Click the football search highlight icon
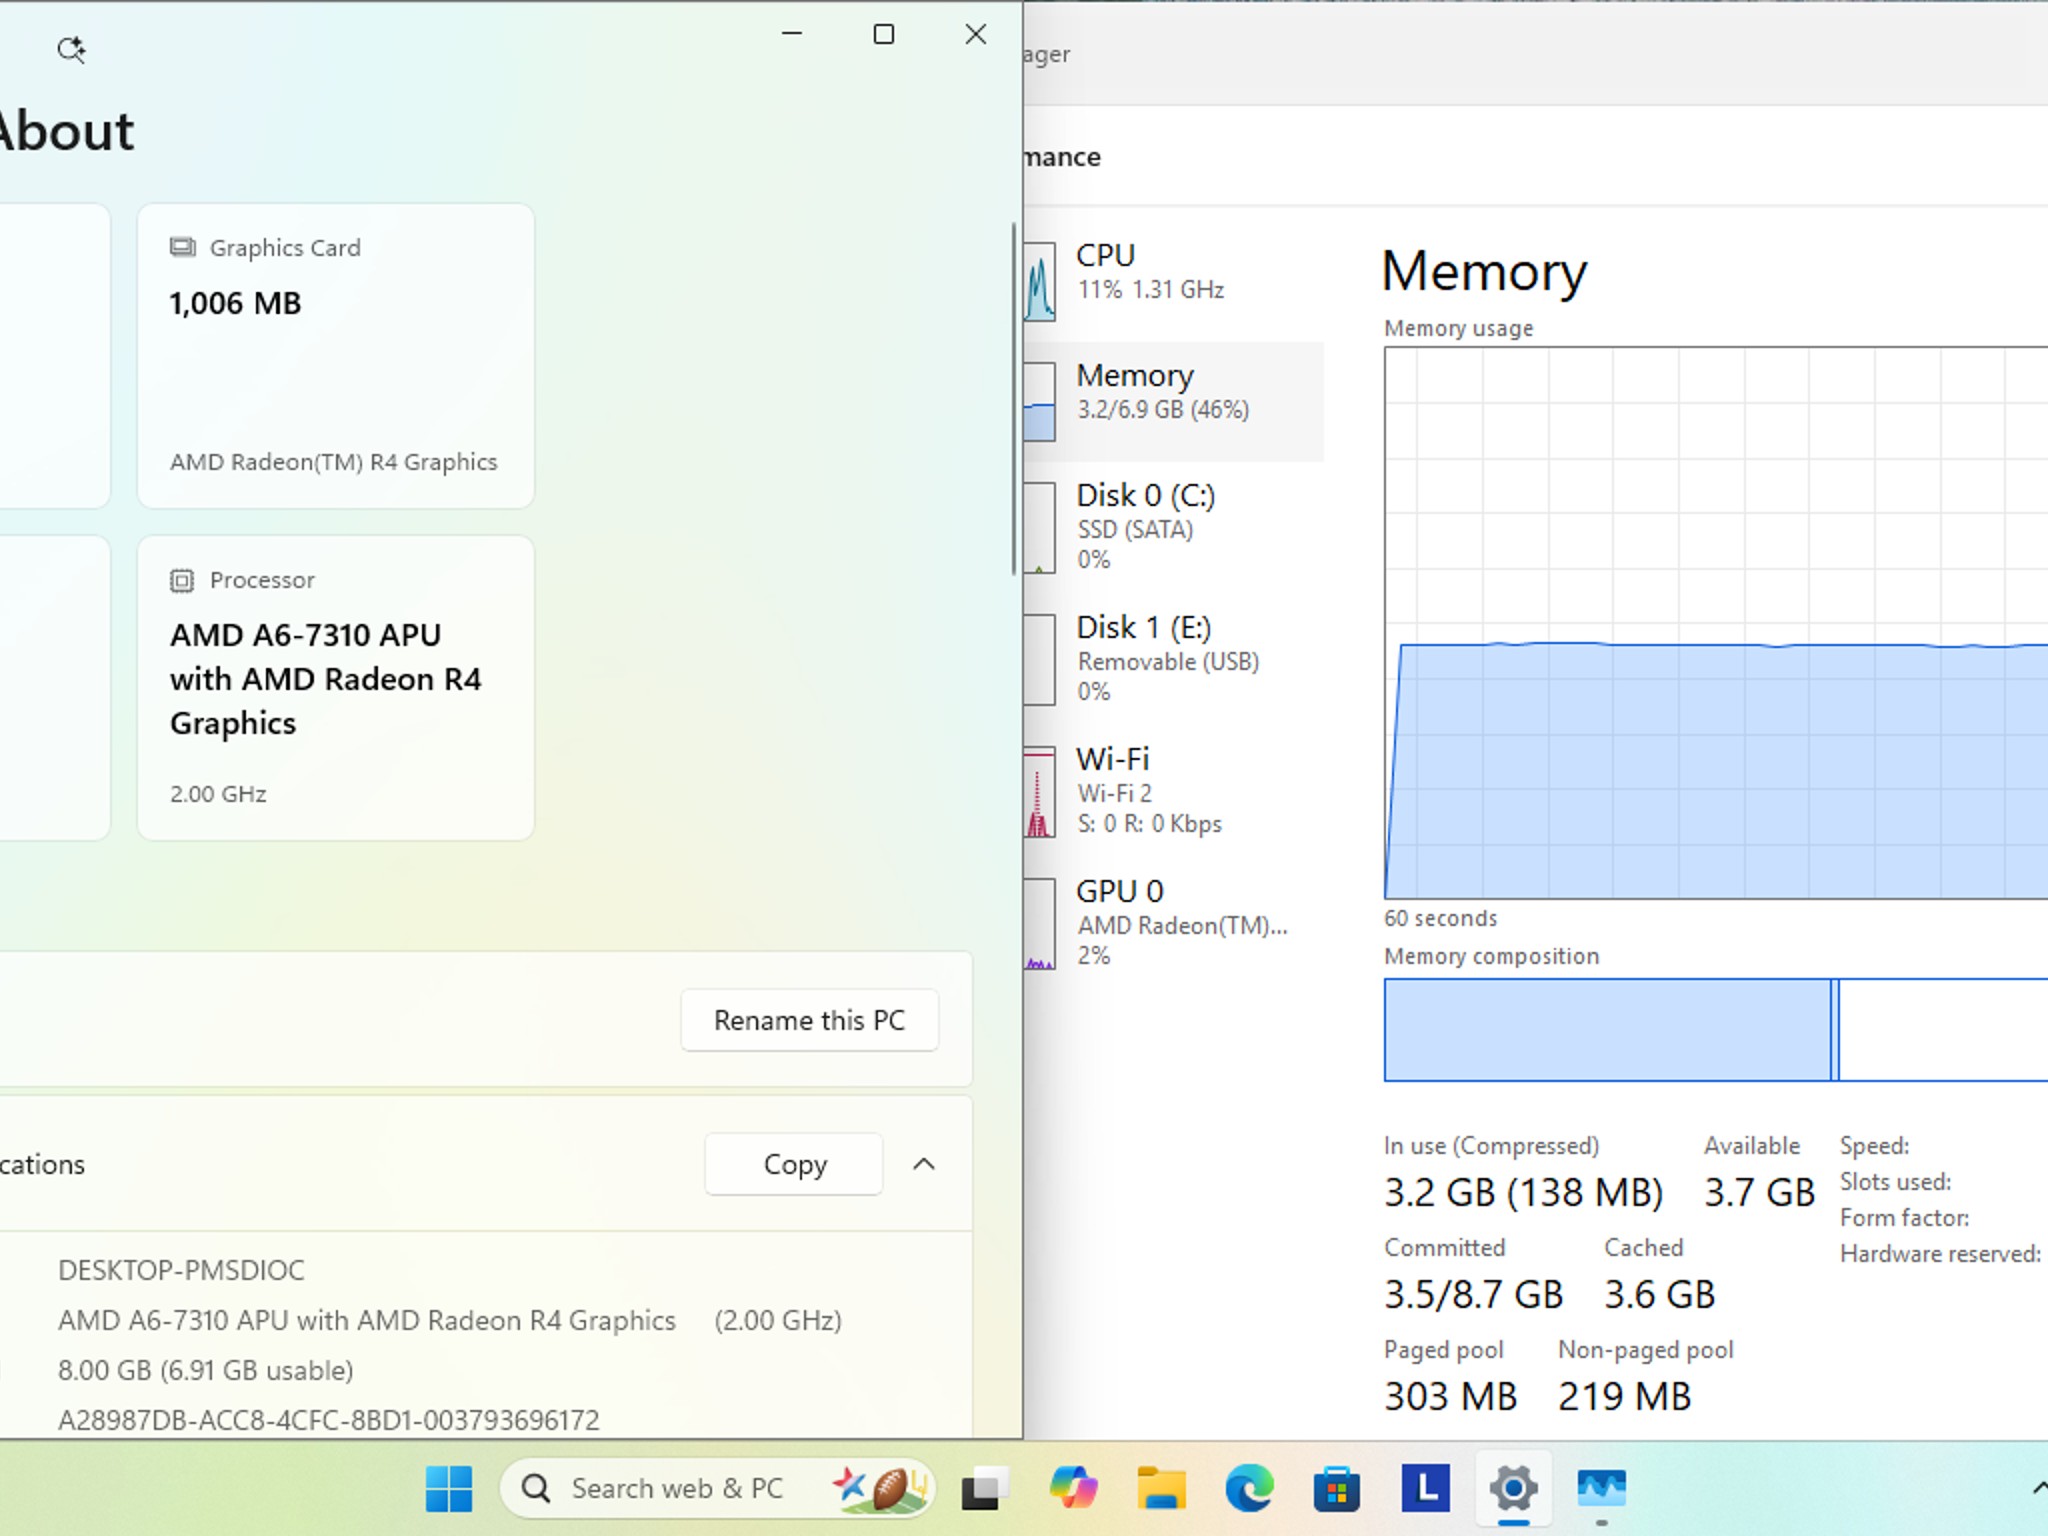This screenshot has width=2048, height=1536. pos(880,1489)
